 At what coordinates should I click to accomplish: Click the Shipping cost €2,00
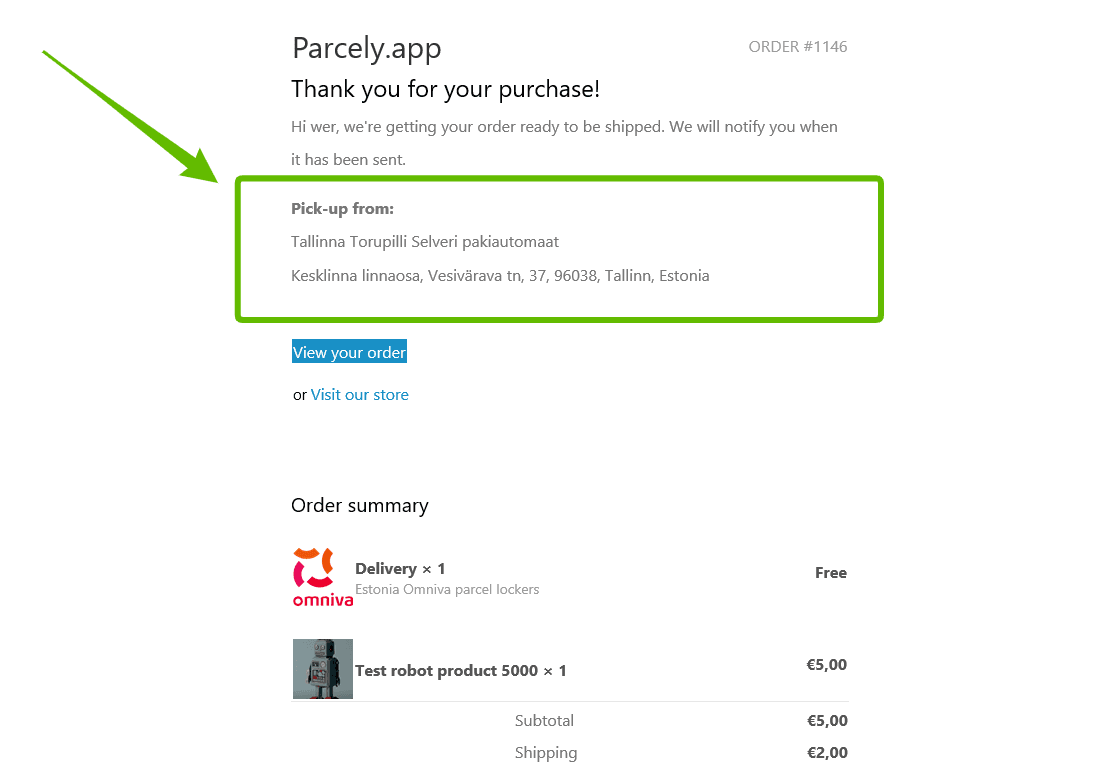pyautogui.click(x=826, y=753)
